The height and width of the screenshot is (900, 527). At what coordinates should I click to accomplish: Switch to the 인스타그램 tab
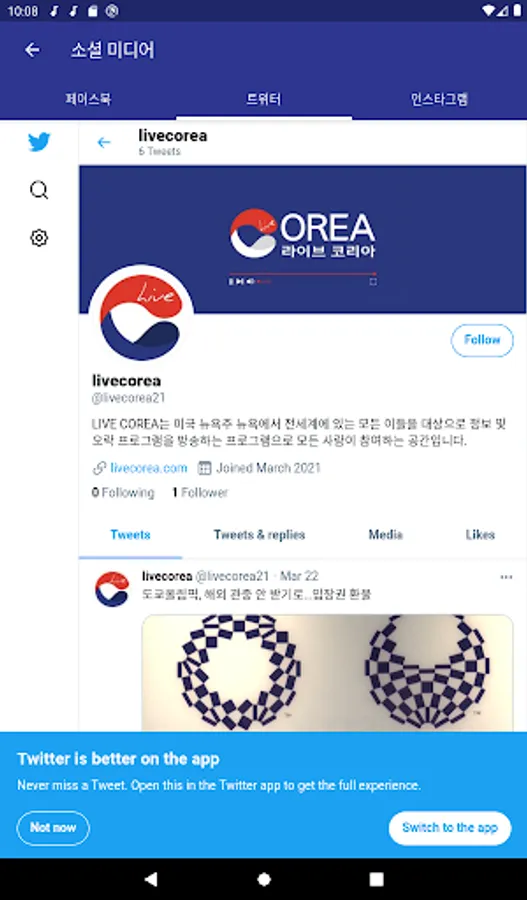439,99
